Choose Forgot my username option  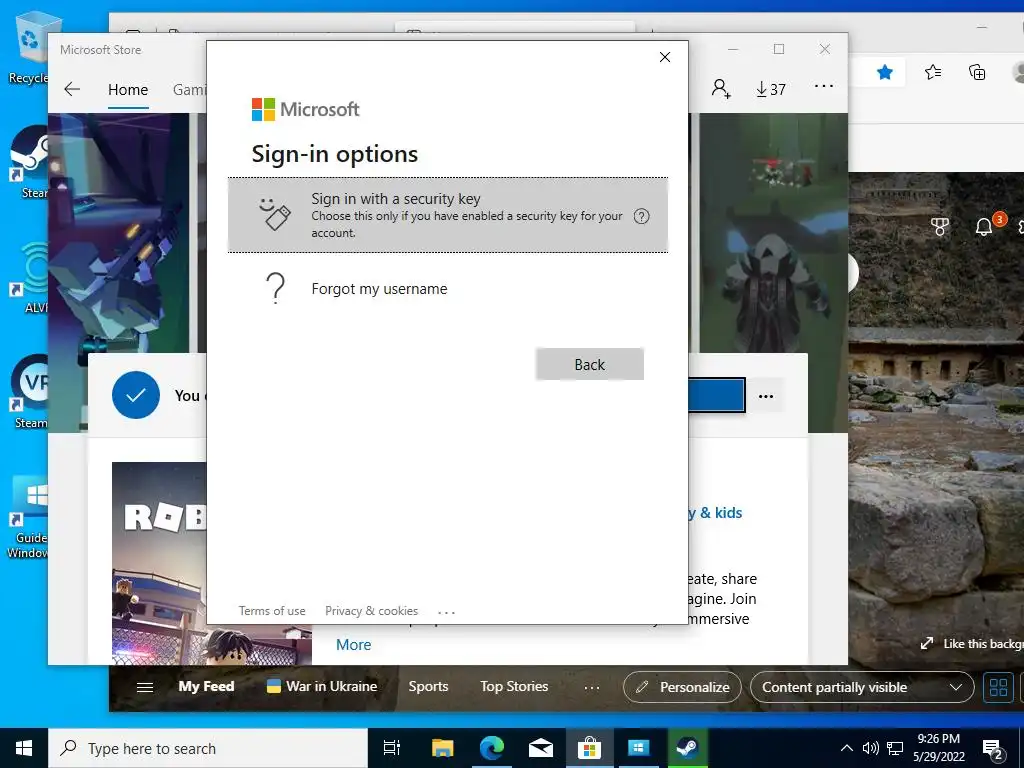448,289
